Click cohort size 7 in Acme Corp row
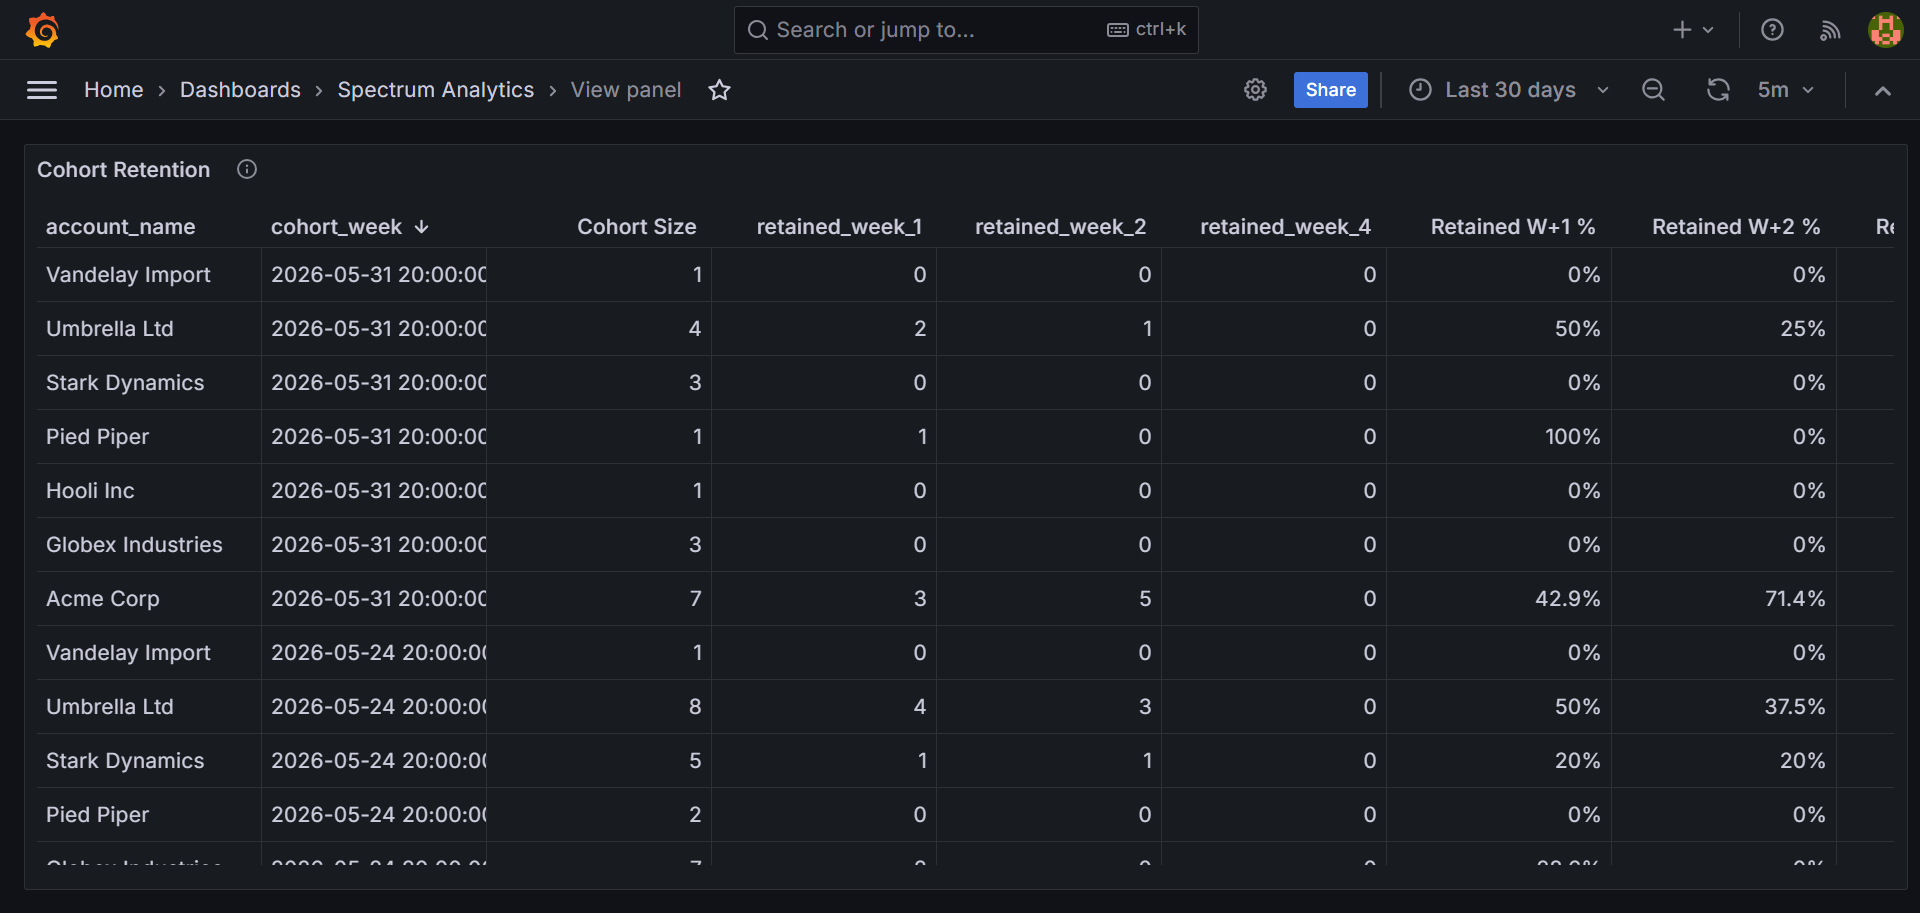 coord(695,599)
